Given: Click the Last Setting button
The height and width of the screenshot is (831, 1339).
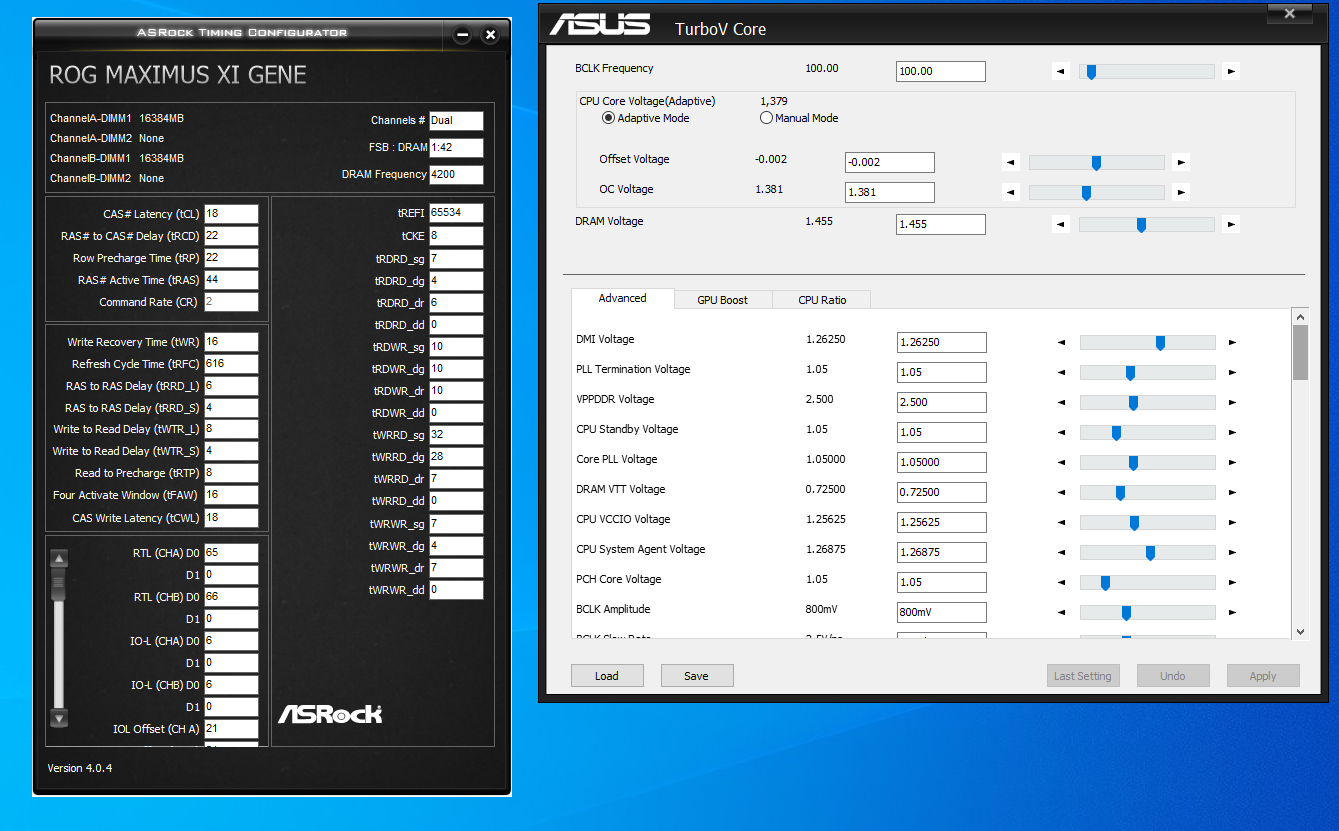Looking at the screenshot, I should 1083,676.
